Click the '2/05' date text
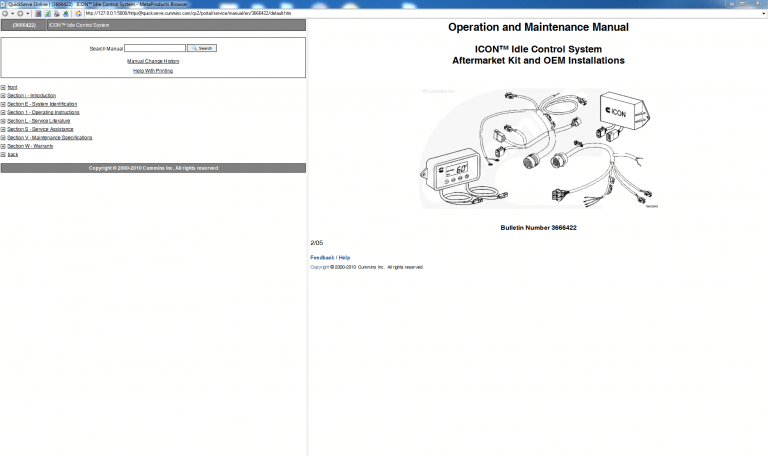The height and width of the screenshot is (456, 768). tap(316, 243)
